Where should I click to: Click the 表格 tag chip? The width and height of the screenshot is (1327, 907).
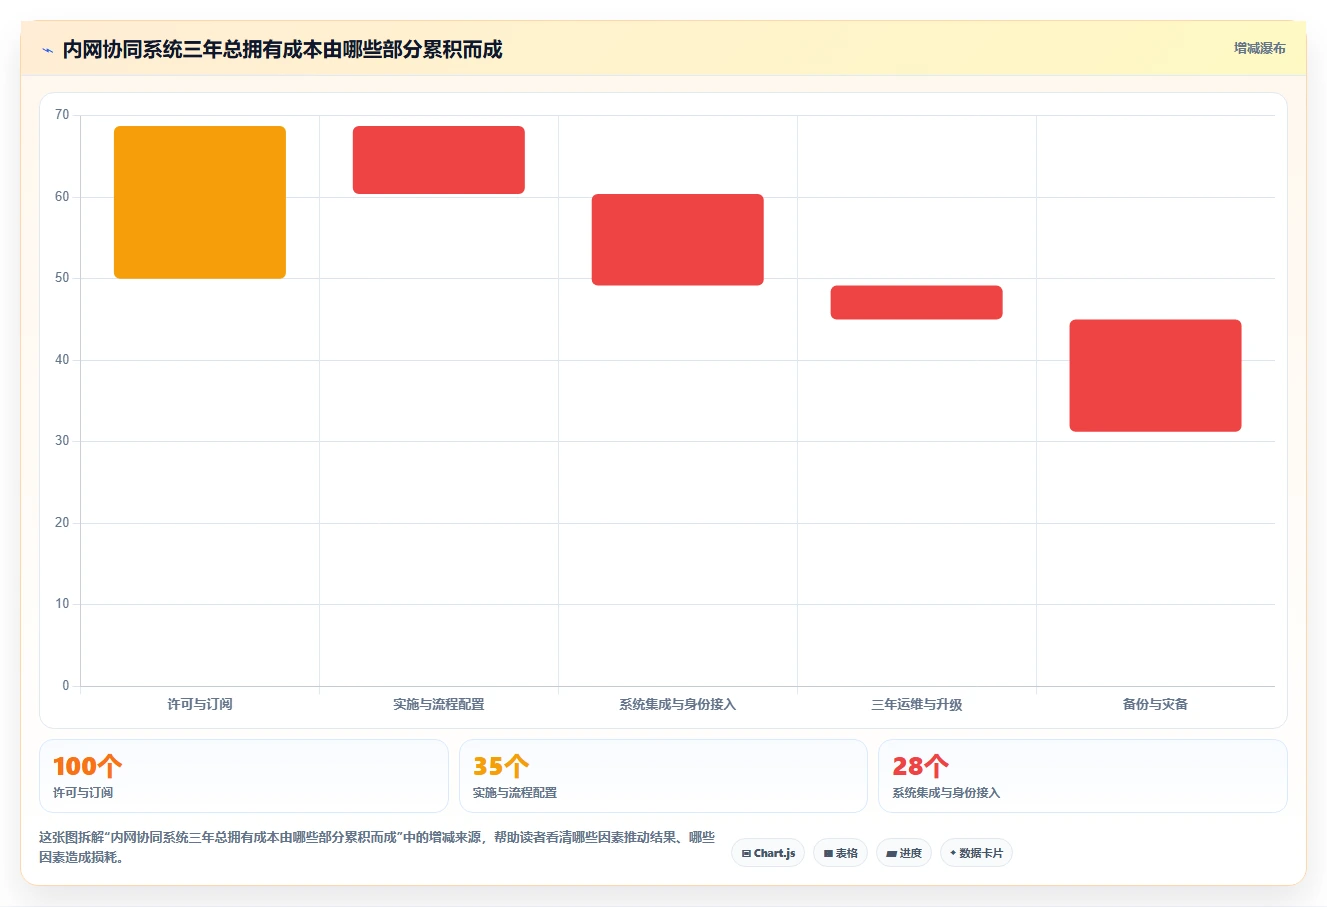[x=840, y=853]
